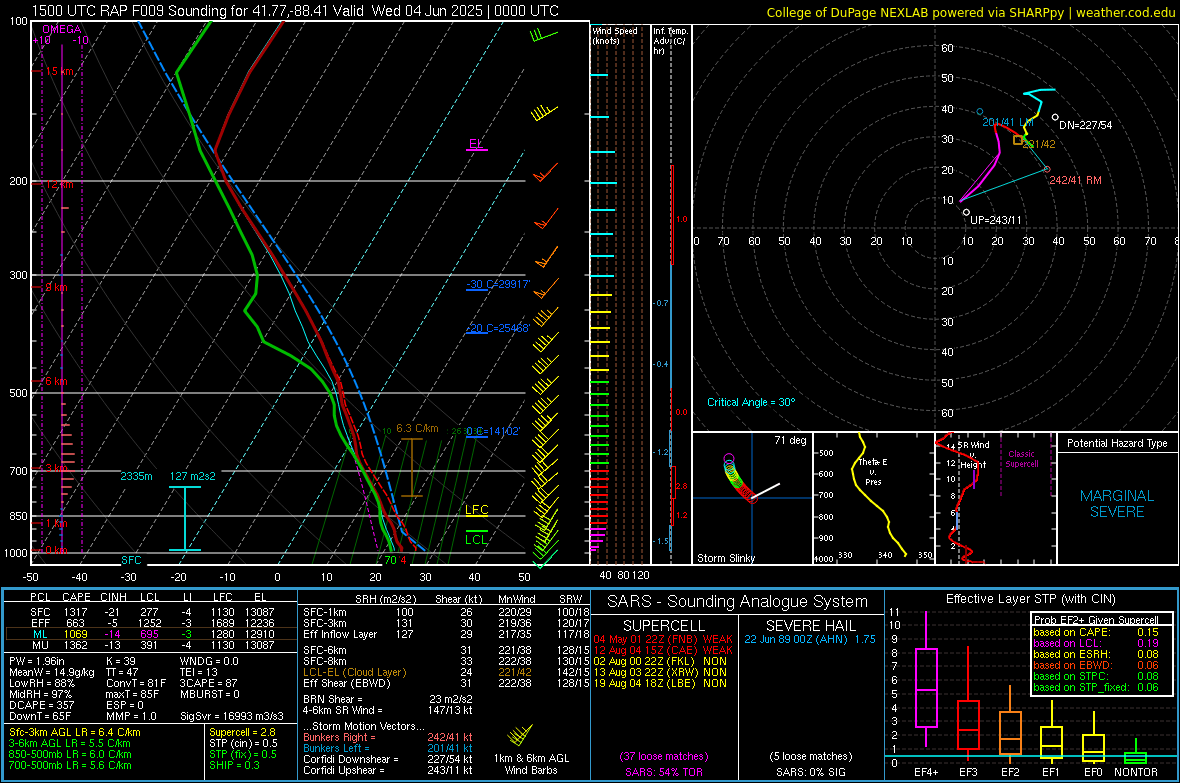
Task: Click the -30 C=29917' height label
Action: coord(498,284)
